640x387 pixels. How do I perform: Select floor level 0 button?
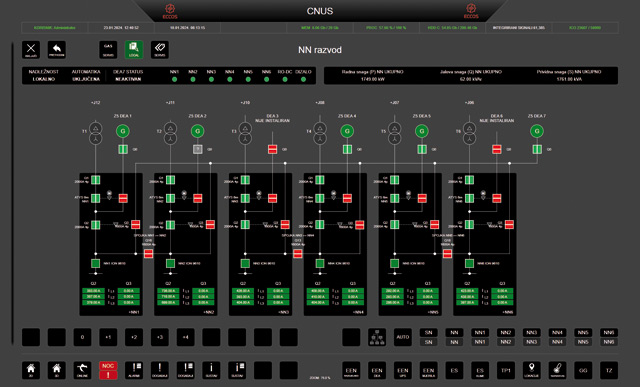click(82, 337)
